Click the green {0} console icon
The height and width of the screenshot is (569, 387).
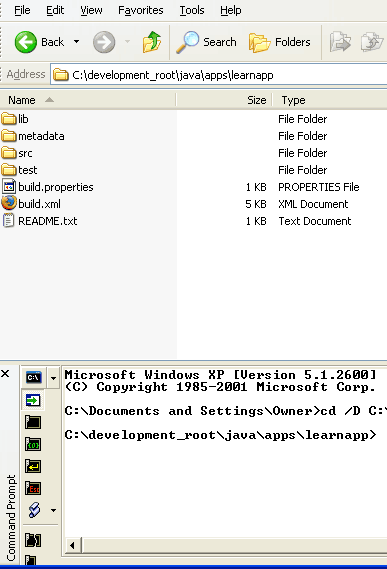tap(33, 444)
